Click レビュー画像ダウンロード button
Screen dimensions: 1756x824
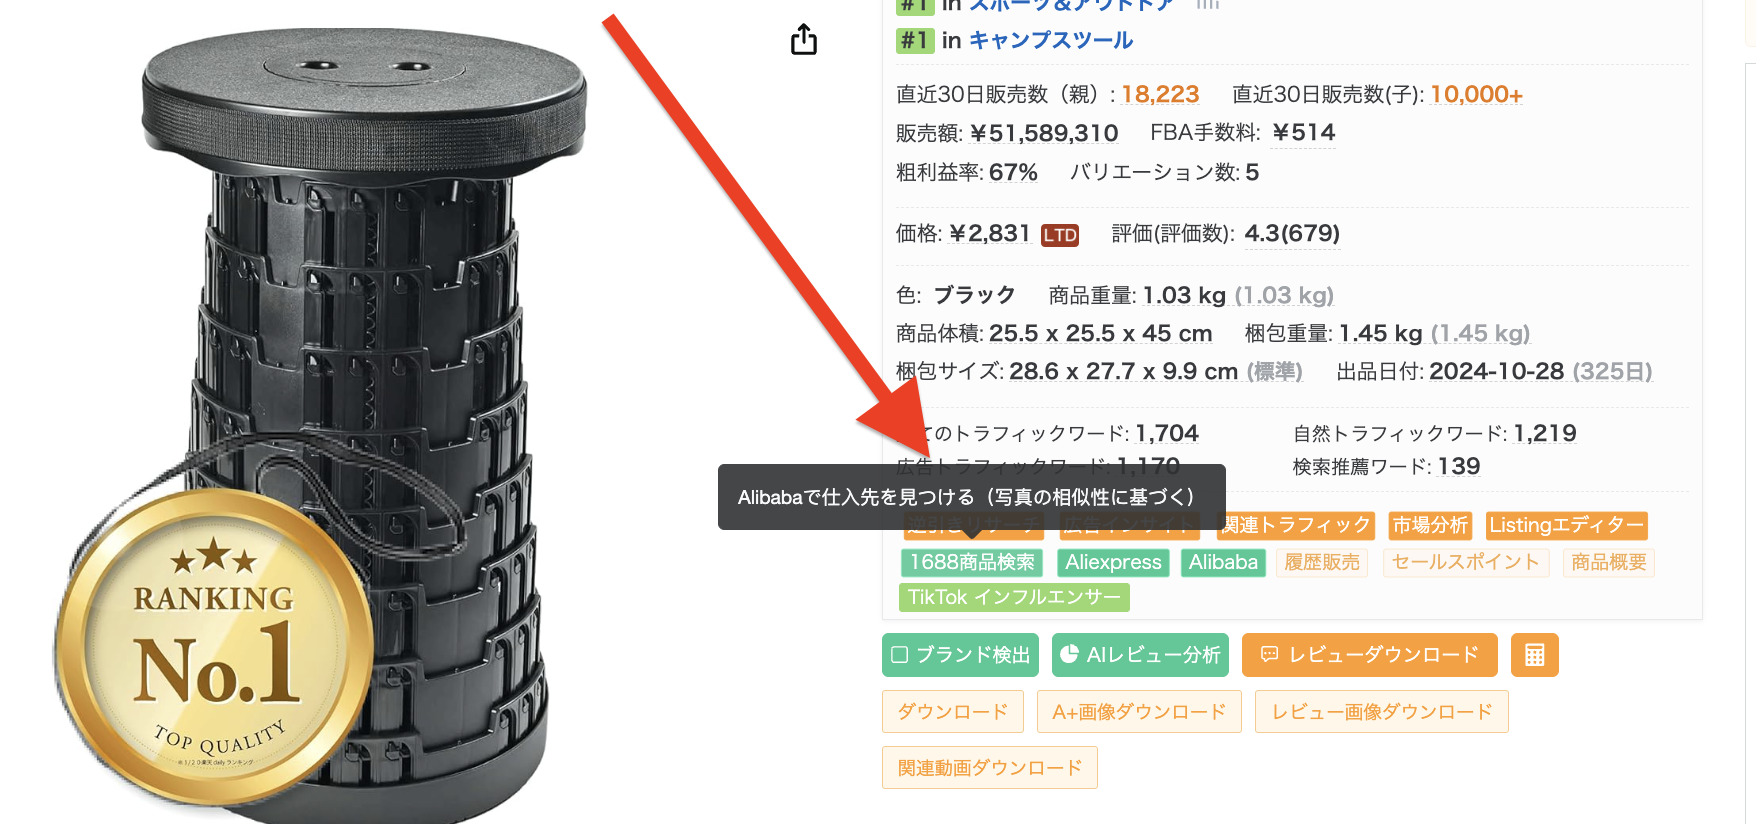point(1382,712)
